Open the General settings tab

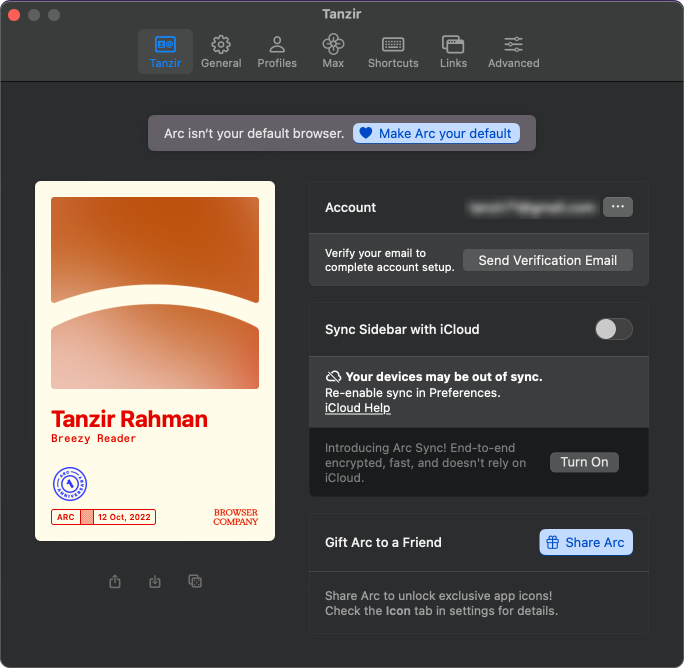tap(221, 52)
